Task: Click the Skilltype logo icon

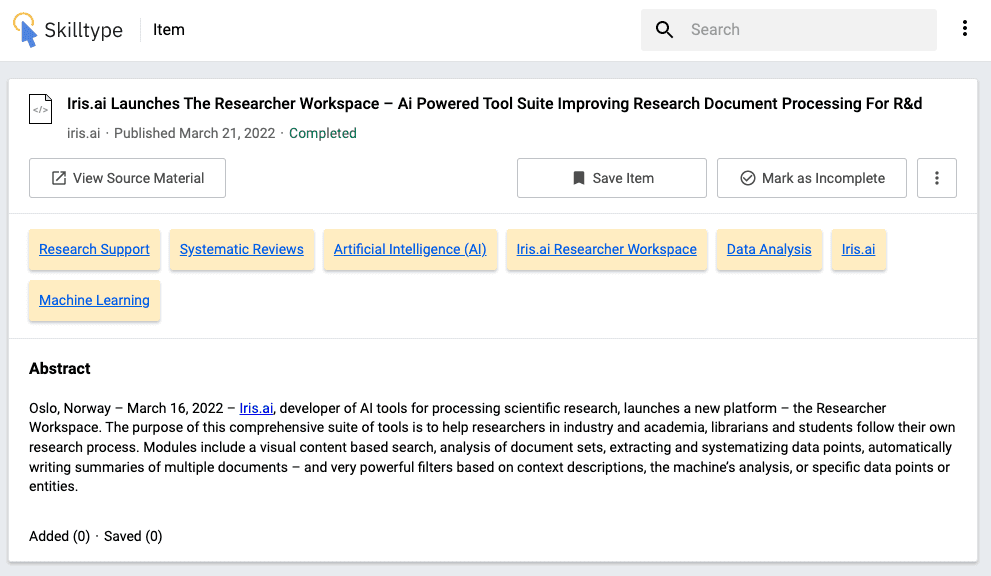Action: point(25,30)
